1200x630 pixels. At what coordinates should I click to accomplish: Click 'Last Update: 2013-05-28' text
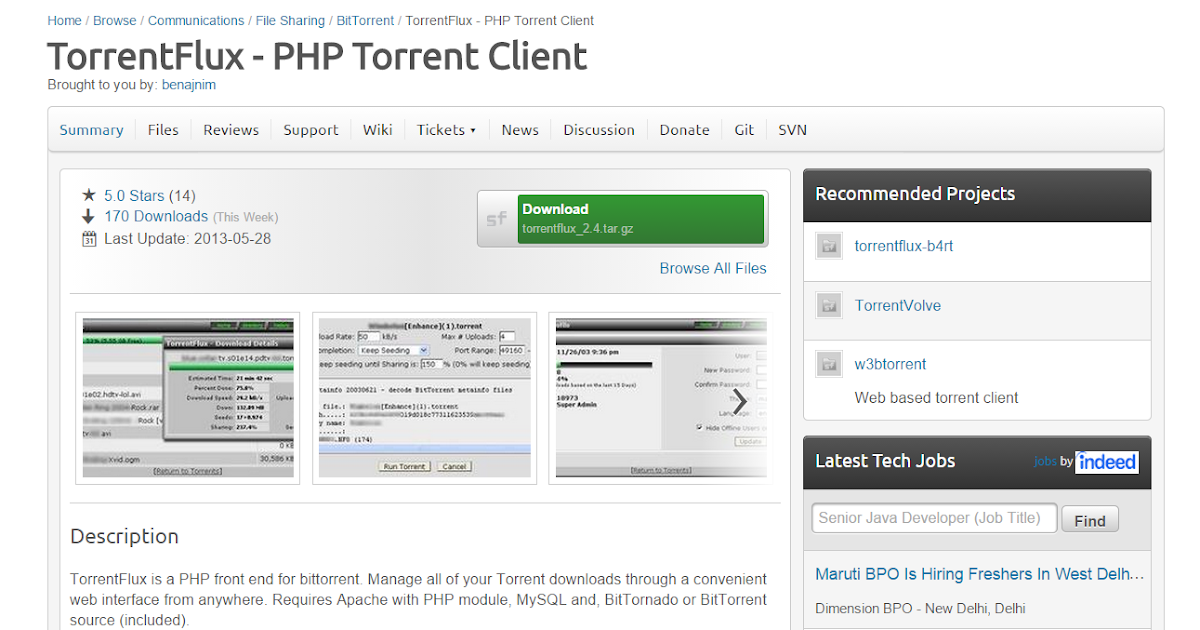[x=187, y=239]
